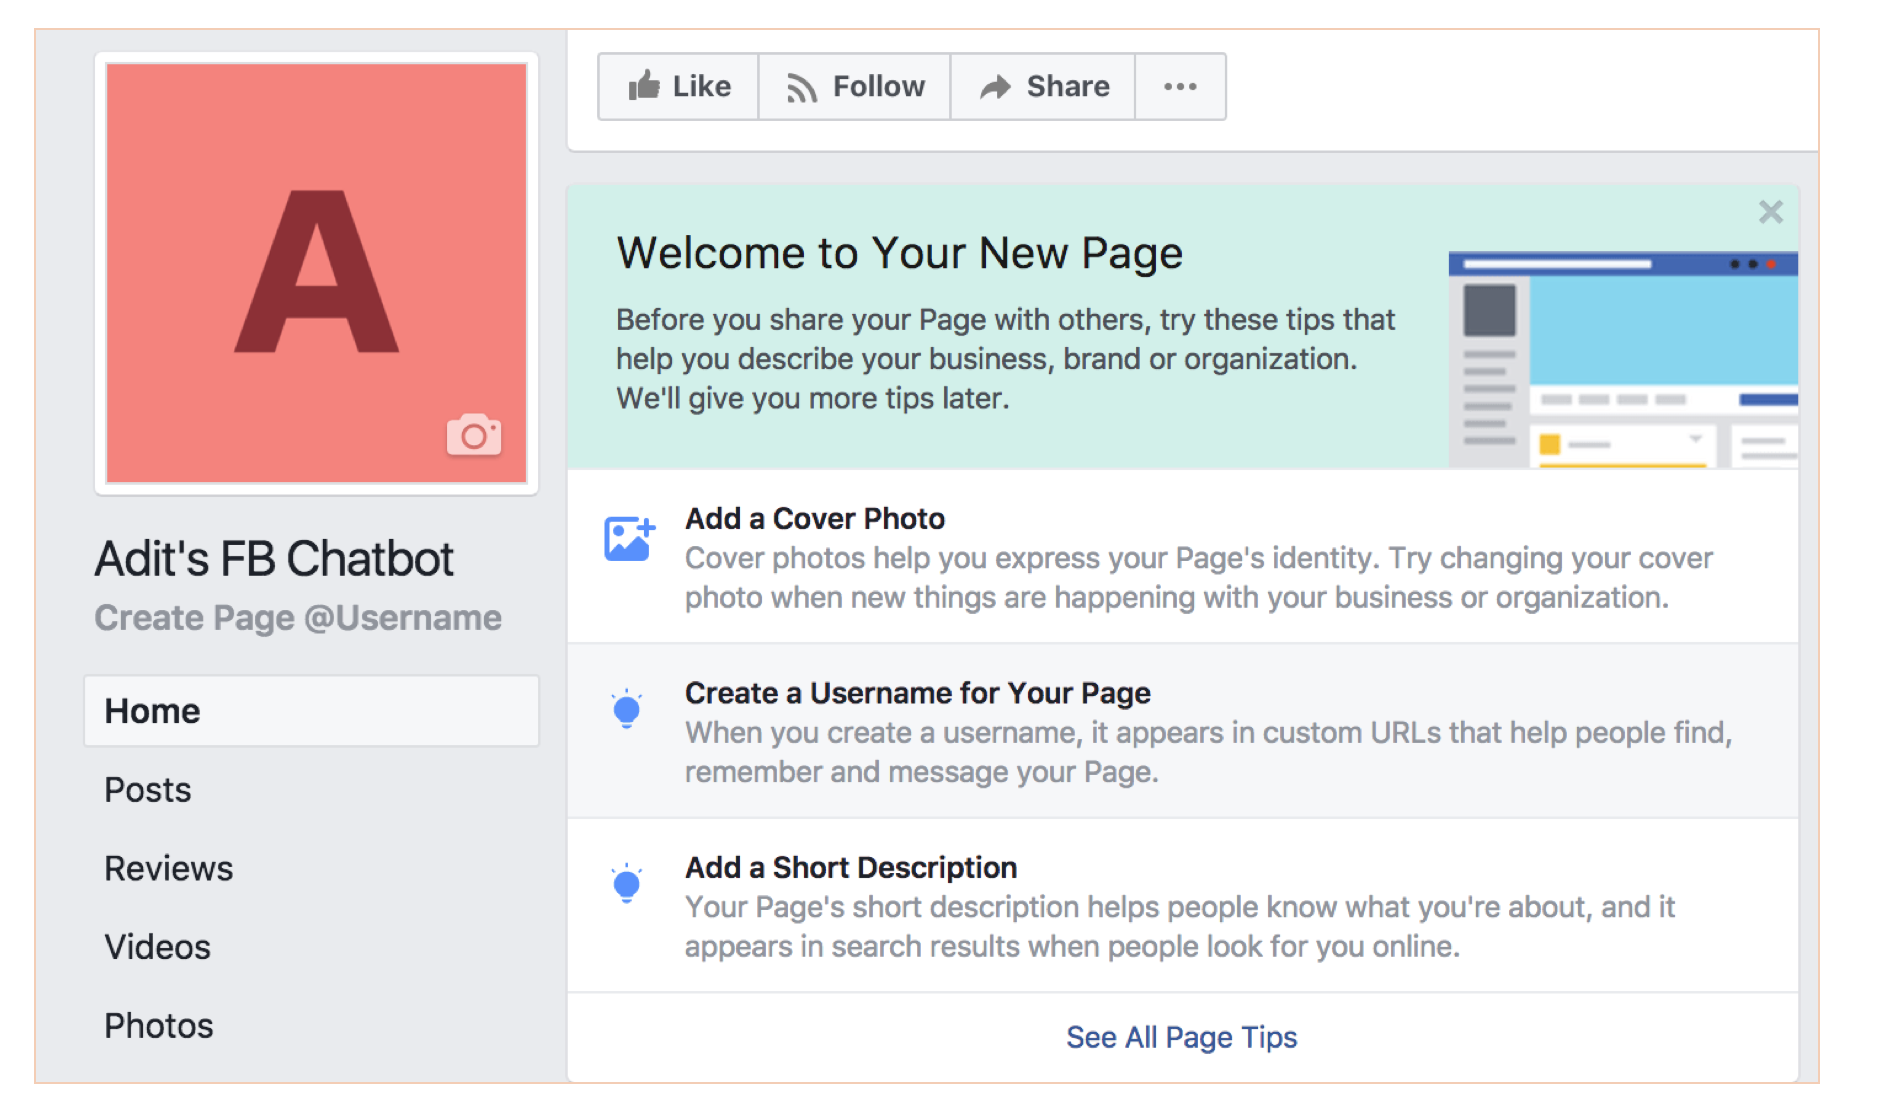The width and height of the screenshot is (1880, 1116).
Task: Follow this page
Action: 855,87
